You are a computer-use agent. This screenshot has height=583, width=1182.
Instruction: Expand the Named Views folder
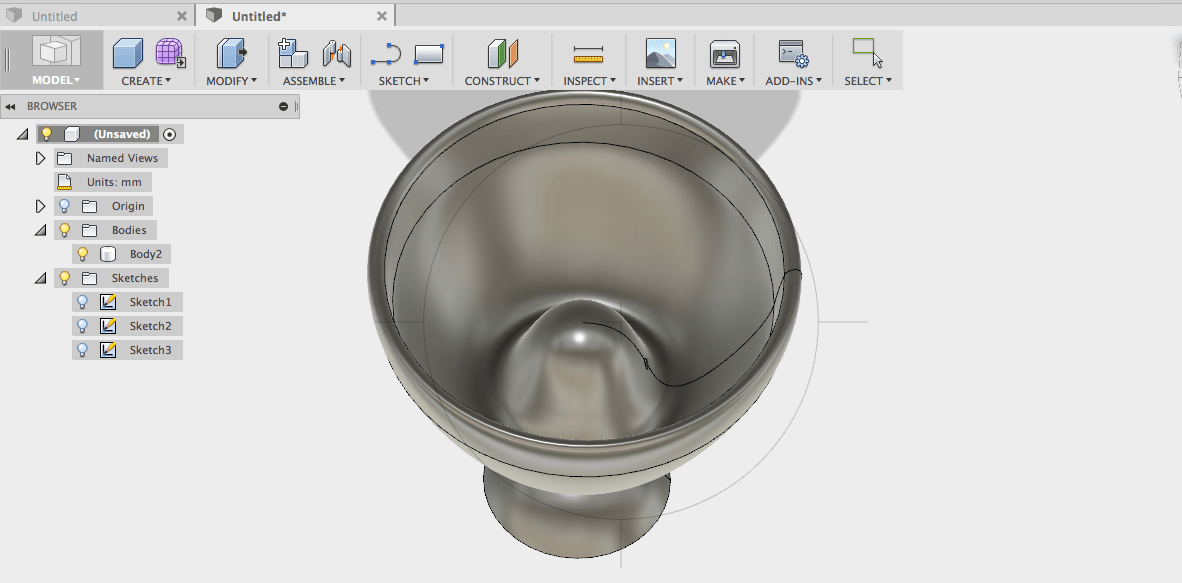[x=41, y=158]
